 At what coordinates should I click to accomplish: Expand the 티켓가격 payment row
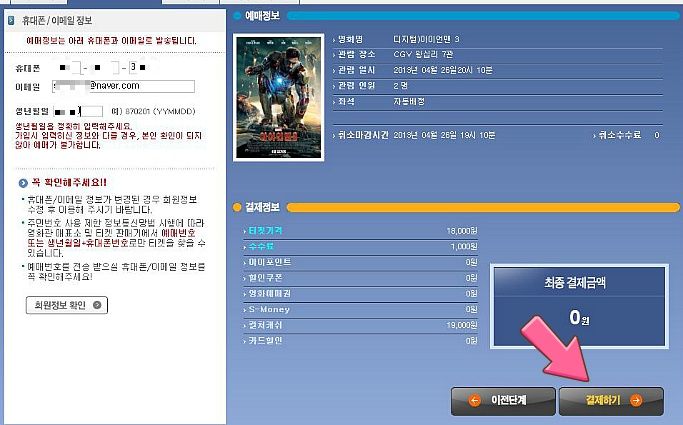pyautogui.click(x=360, y=231)
